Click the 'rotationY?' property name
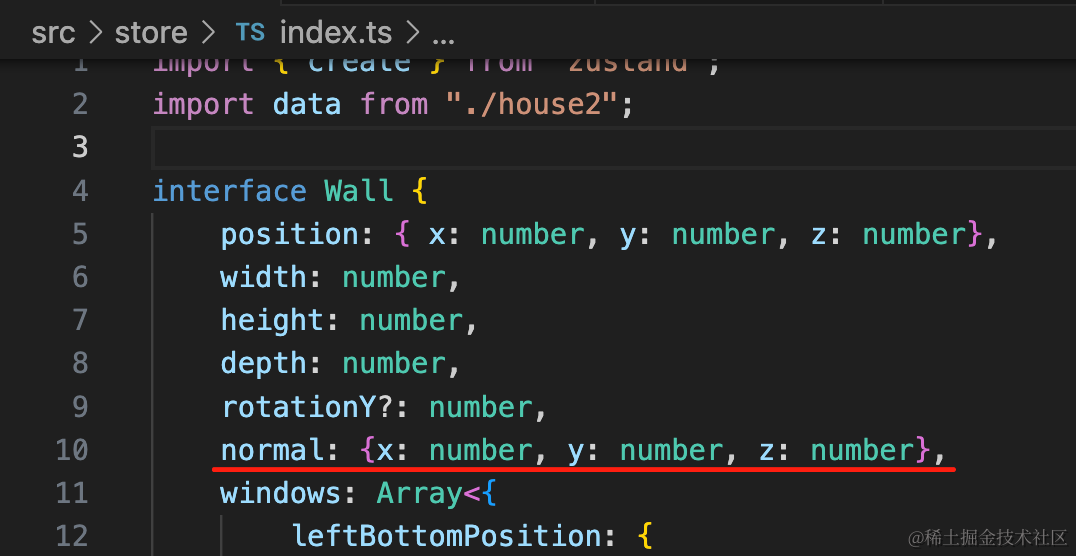This screenshot has width=1076, height=556. pos(307,408)
